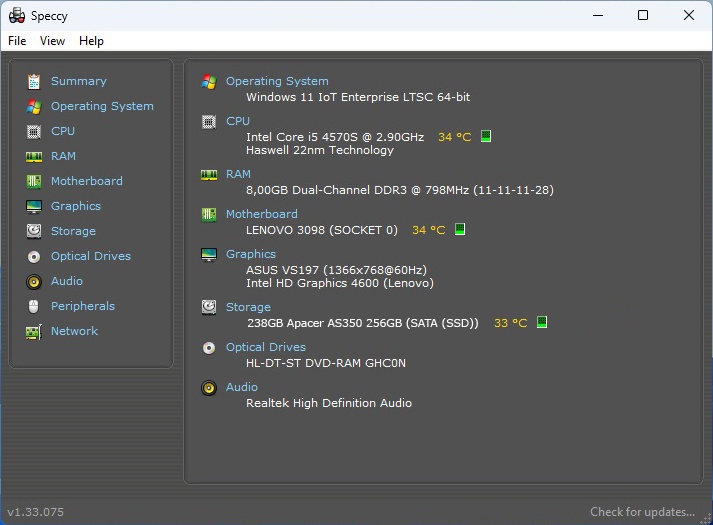Image resolution: width=713 pixels, height=525 pixels.
Task: Click LENOVO 3098 (SOCKET 0) text
Action: pos(322,230)
